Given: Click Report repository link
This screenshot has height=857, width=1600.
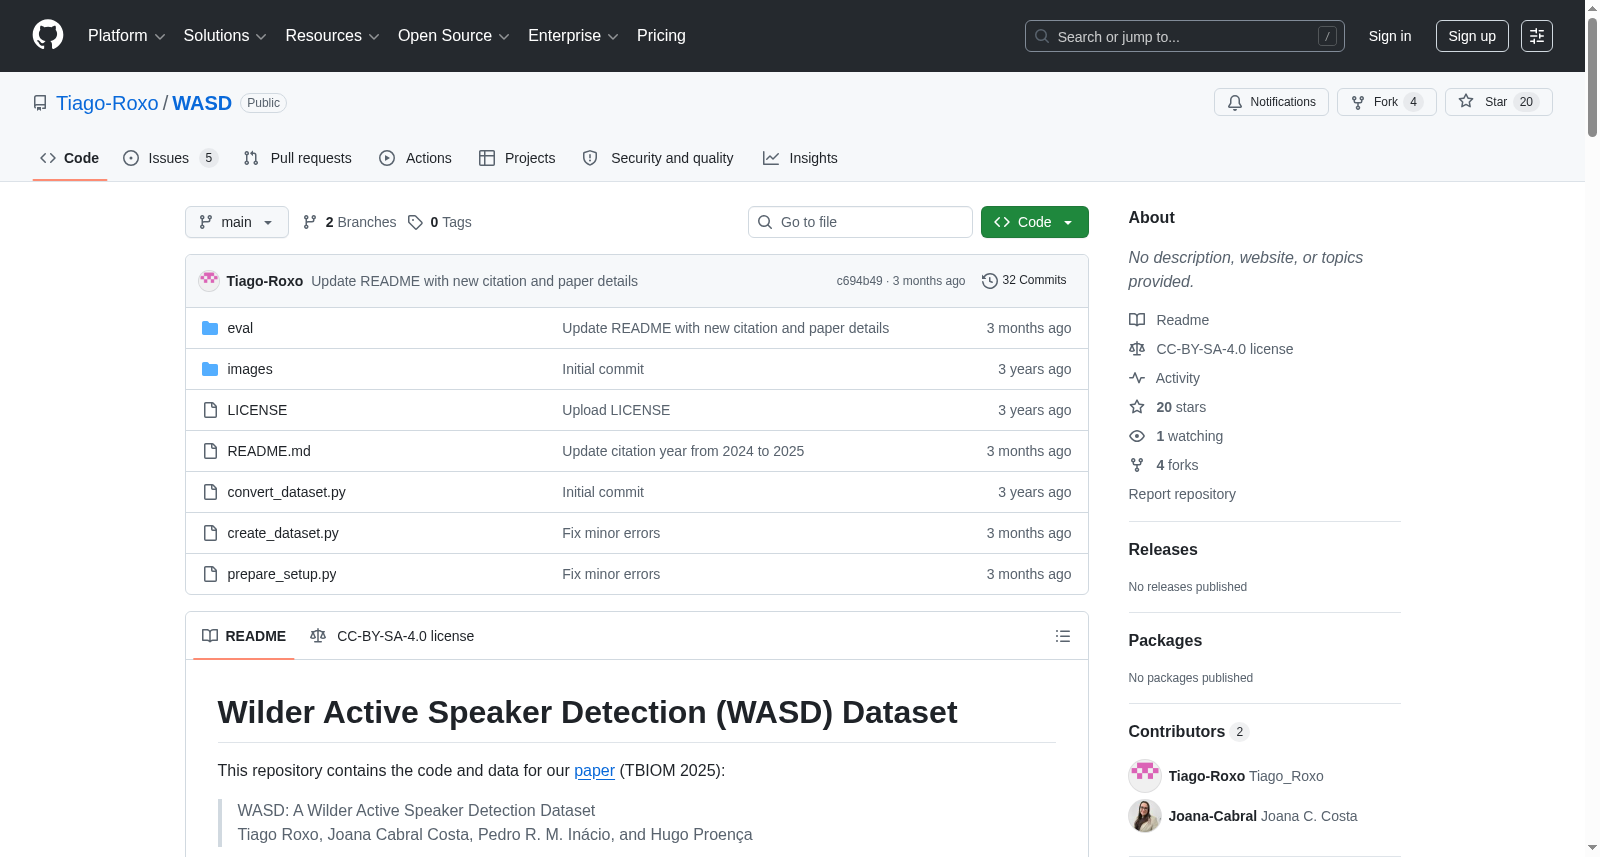Looking at the screenshot, I should click(1182, 494).
